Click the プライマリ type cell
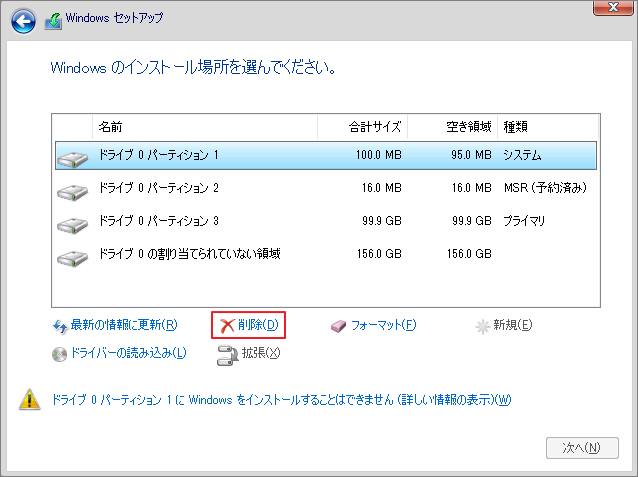638x477 pixels. click(524, 221)
